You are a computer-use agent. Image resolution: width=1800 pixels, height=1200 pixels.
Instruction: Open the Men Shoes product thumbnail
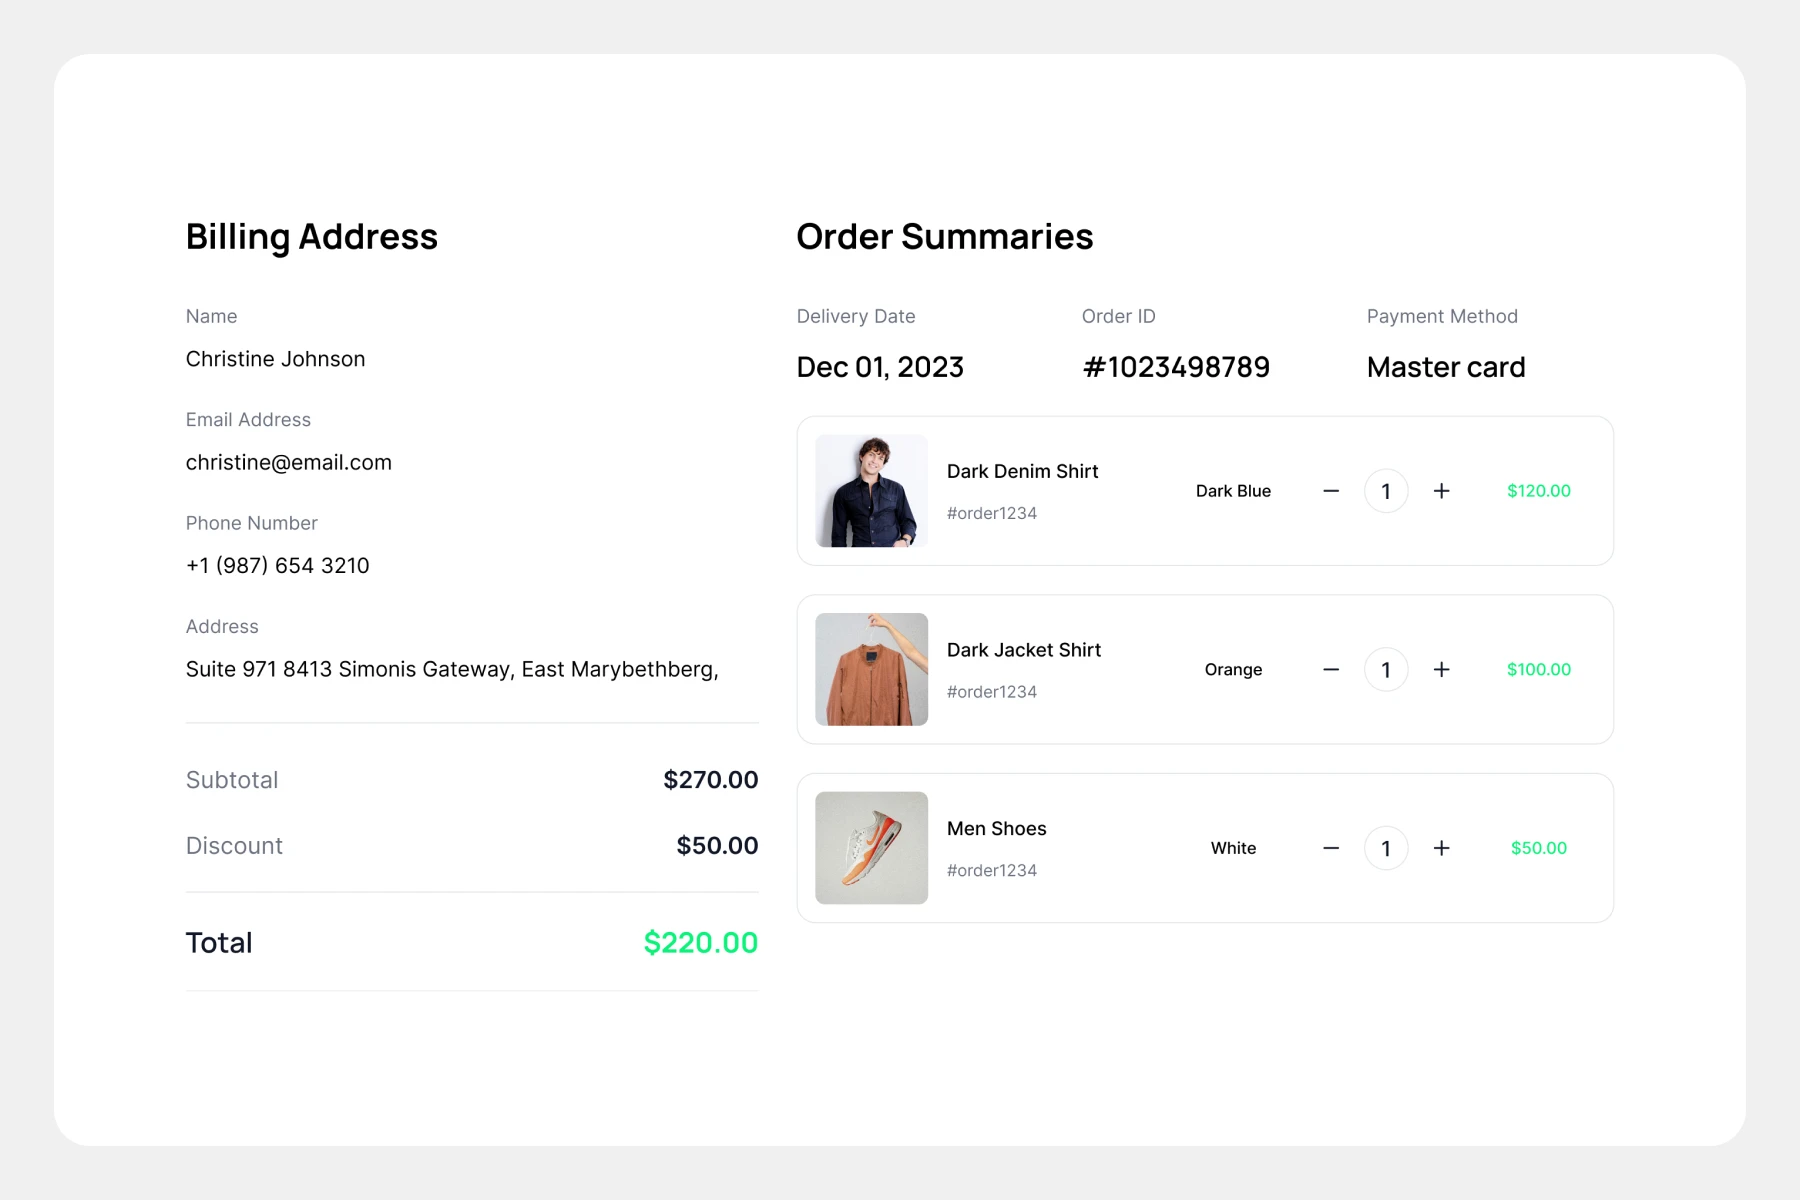point(871,848)
